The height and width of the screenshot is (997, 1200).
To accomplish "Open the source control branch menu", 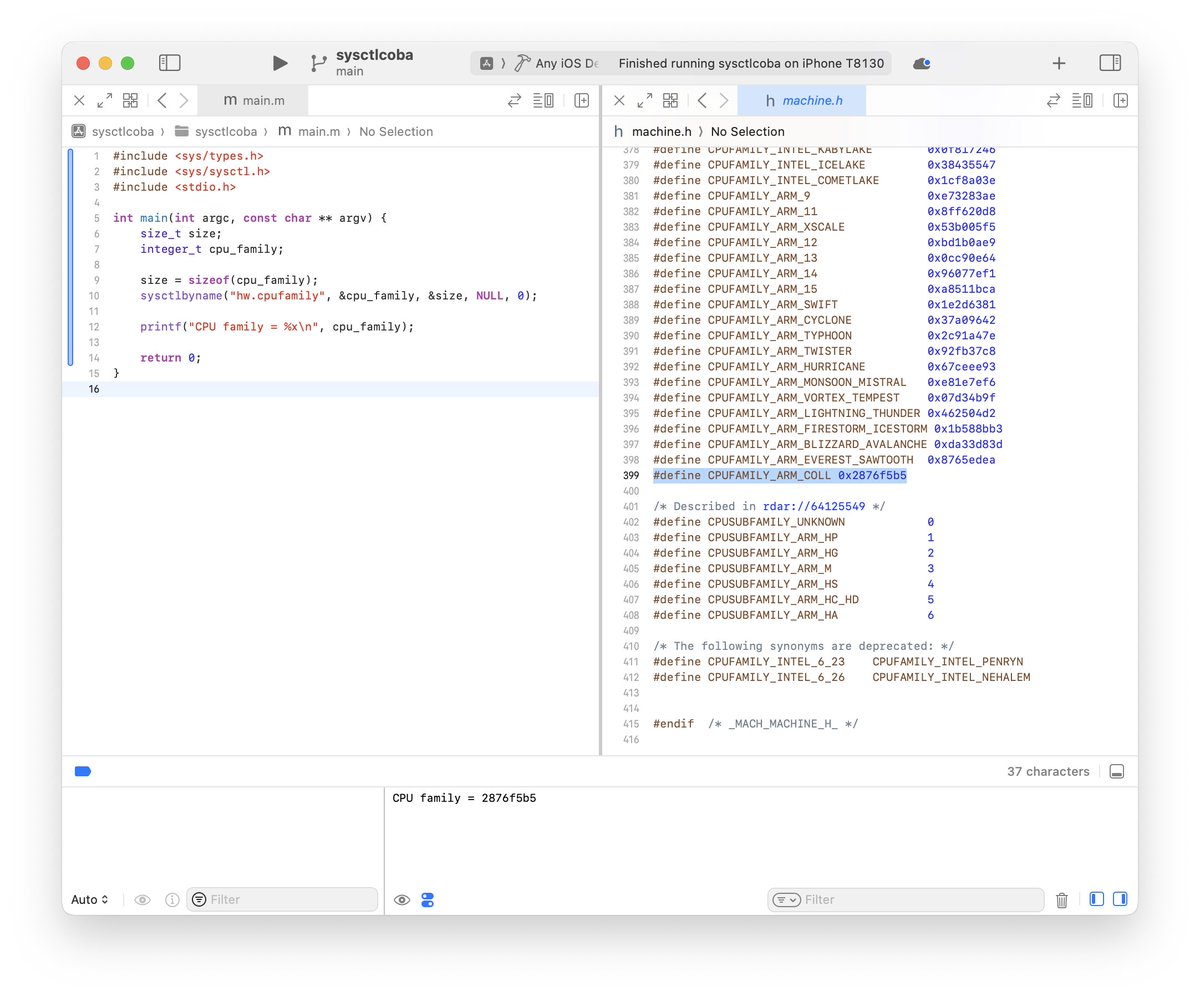I will 318,63.
